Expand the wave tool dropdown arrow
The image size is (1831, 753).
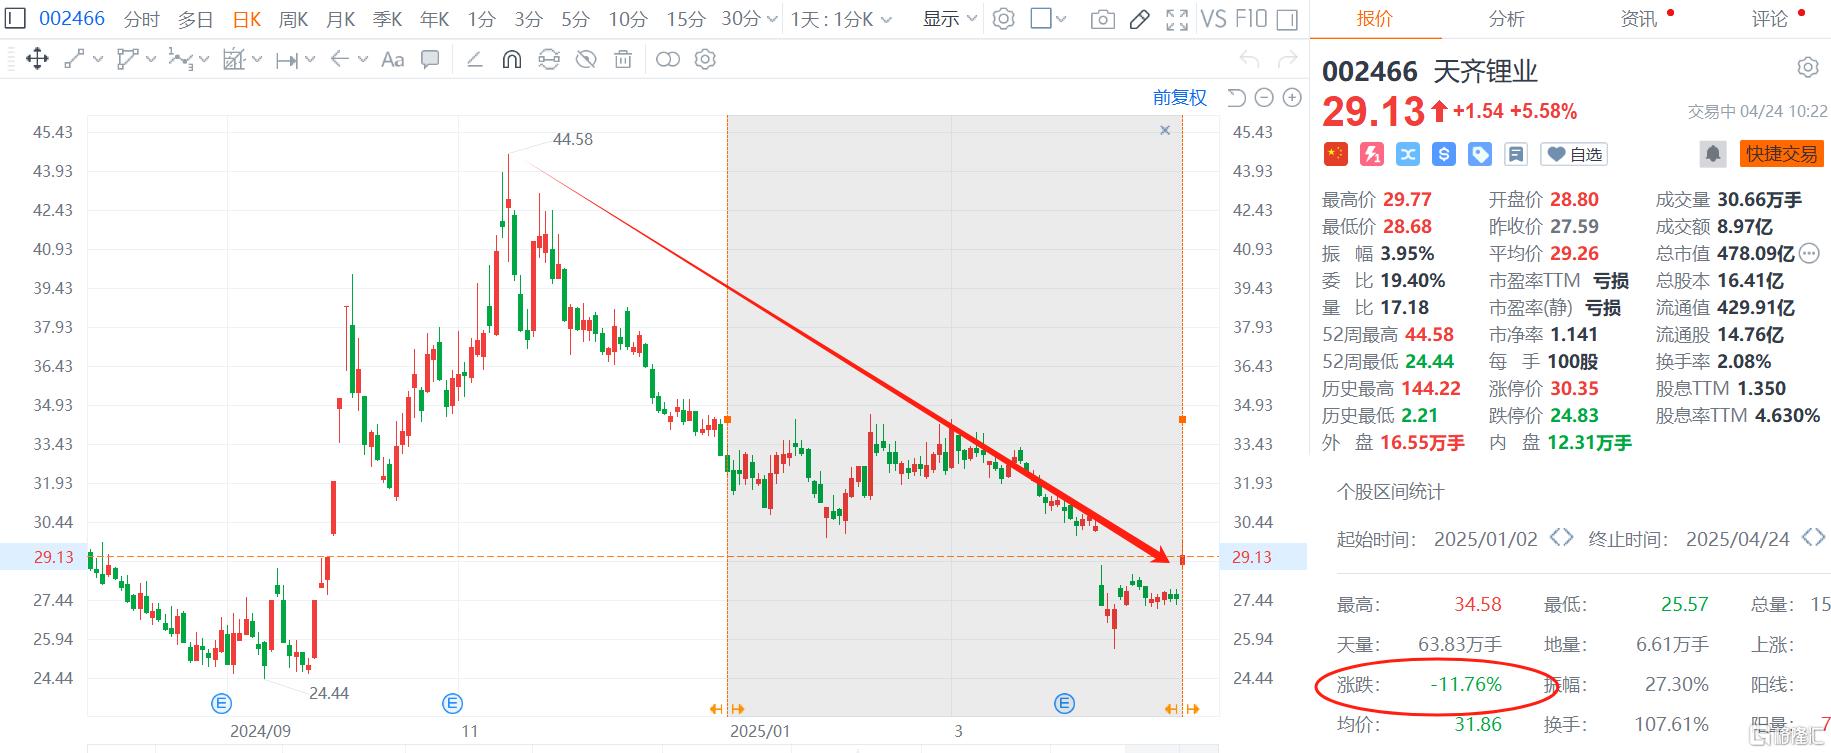[204, 60]
